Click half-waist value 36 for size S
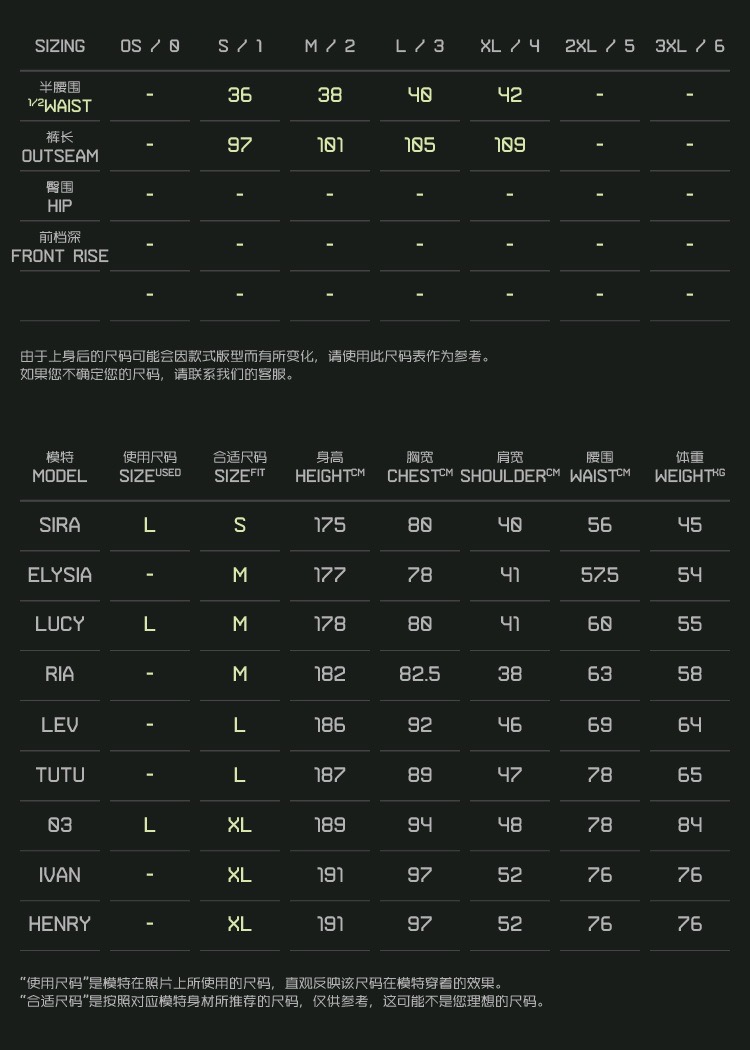Viewport: 750px width, 1050px height. [x=240, y=95]
